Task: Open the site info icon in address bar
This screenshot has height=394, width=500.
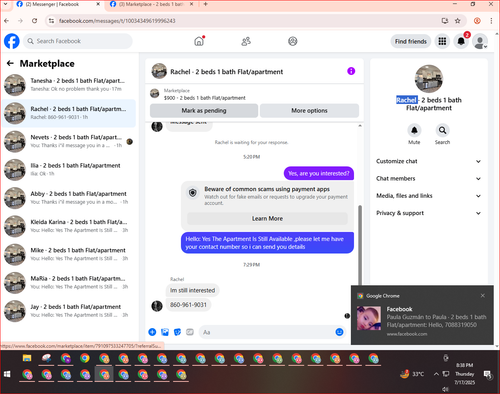Action: point(51,21)
